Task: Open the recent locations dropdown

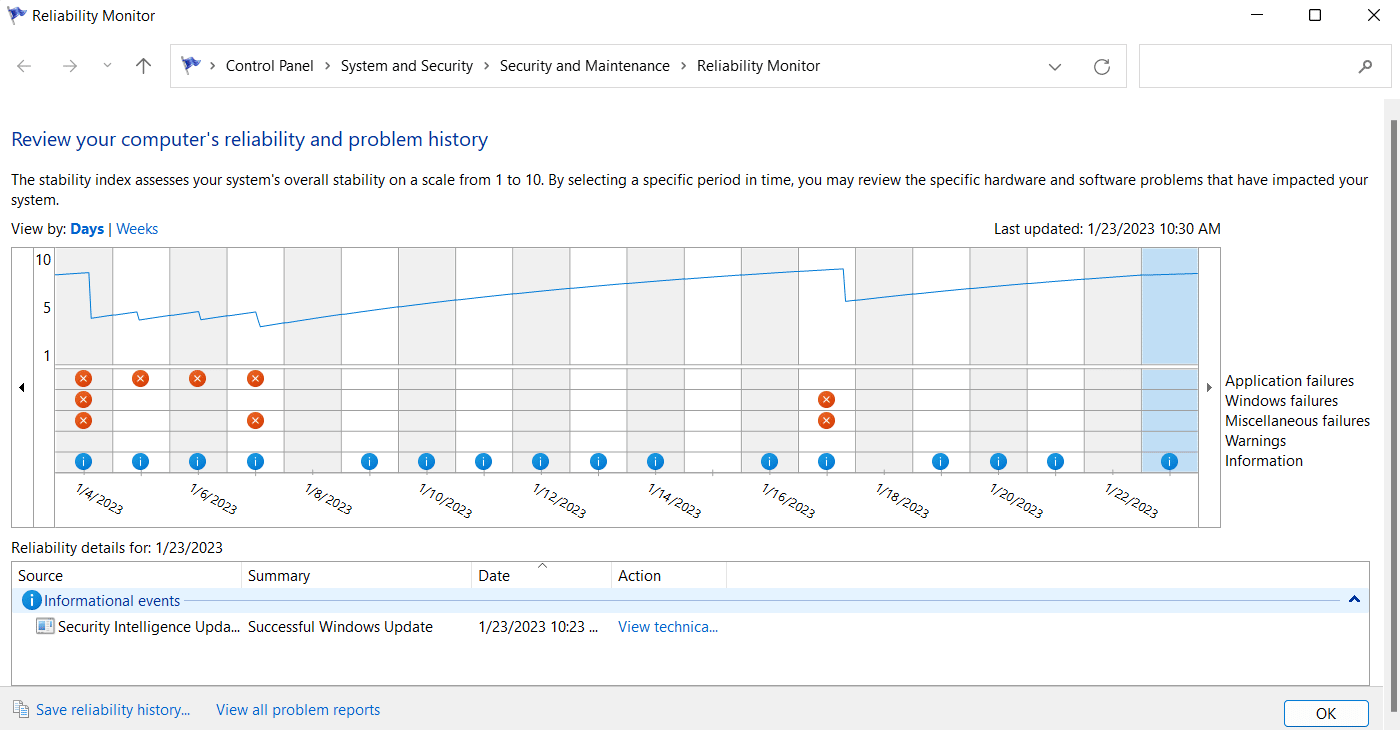Action: [107, 66]
